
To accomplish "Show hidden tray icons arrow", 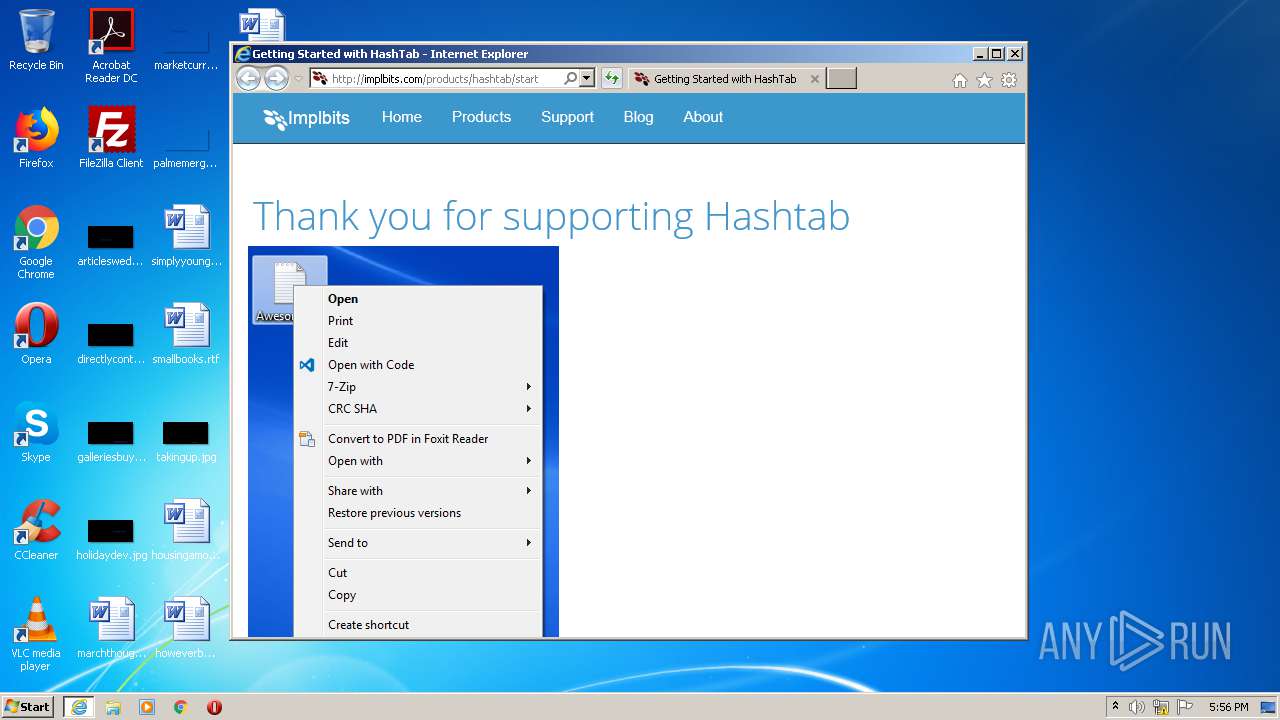I will tap(1115, 706).
